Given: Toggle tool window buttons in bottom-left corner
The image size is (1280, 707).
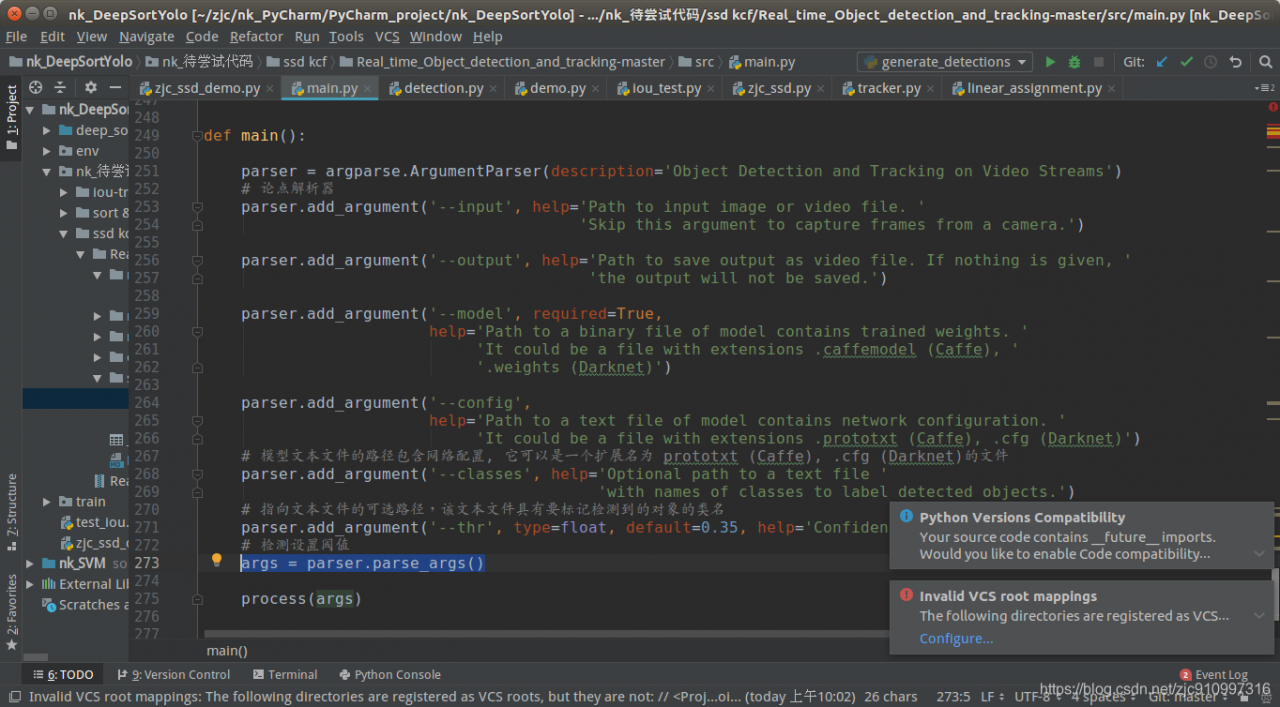Looking at the screenshot, I should pos(14,697).
